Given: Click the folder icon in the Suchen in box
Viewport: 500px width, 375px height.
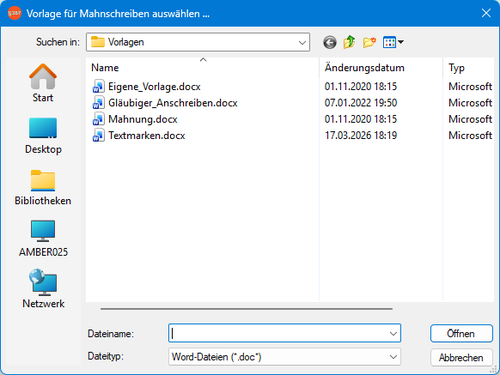Looking at the screenshot, I should (x=98, y=42).
